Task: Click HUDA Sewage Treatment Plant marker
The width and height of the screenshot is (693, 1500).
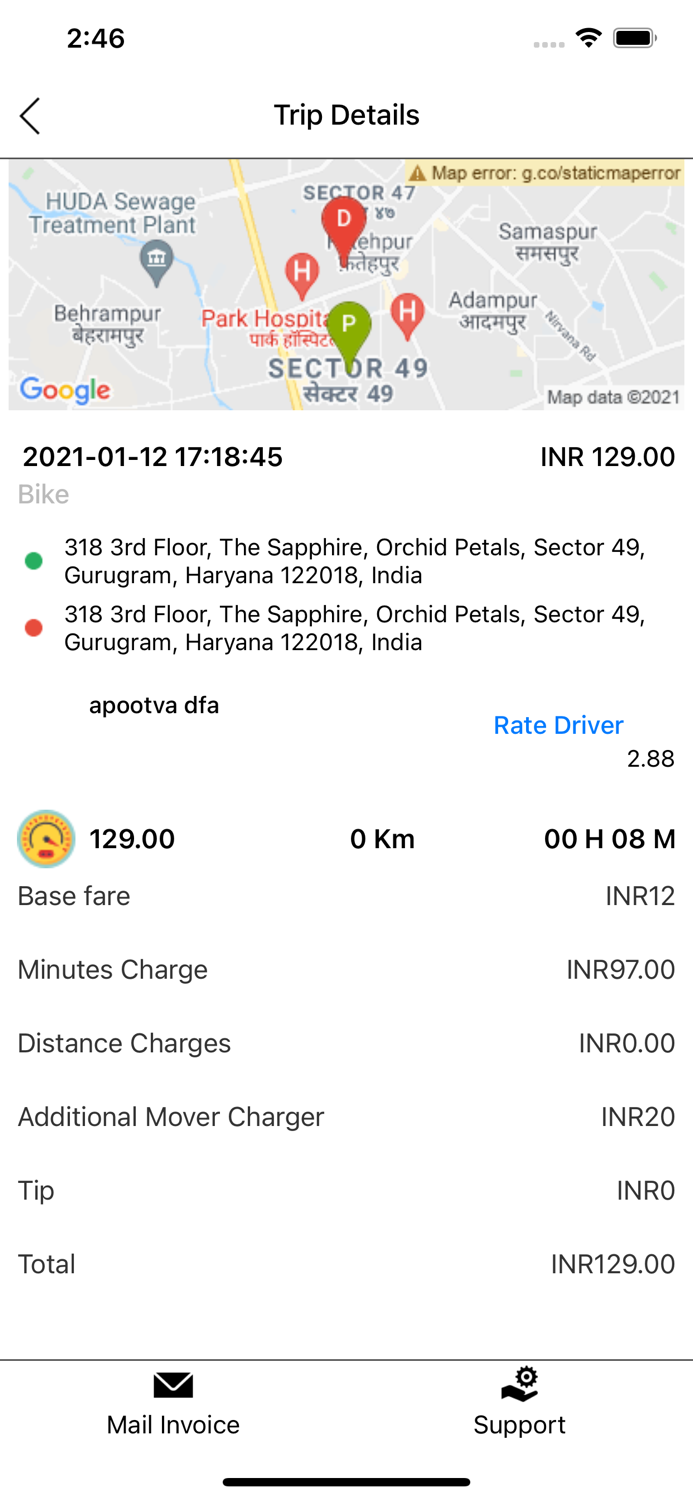Action: [156, 261]
